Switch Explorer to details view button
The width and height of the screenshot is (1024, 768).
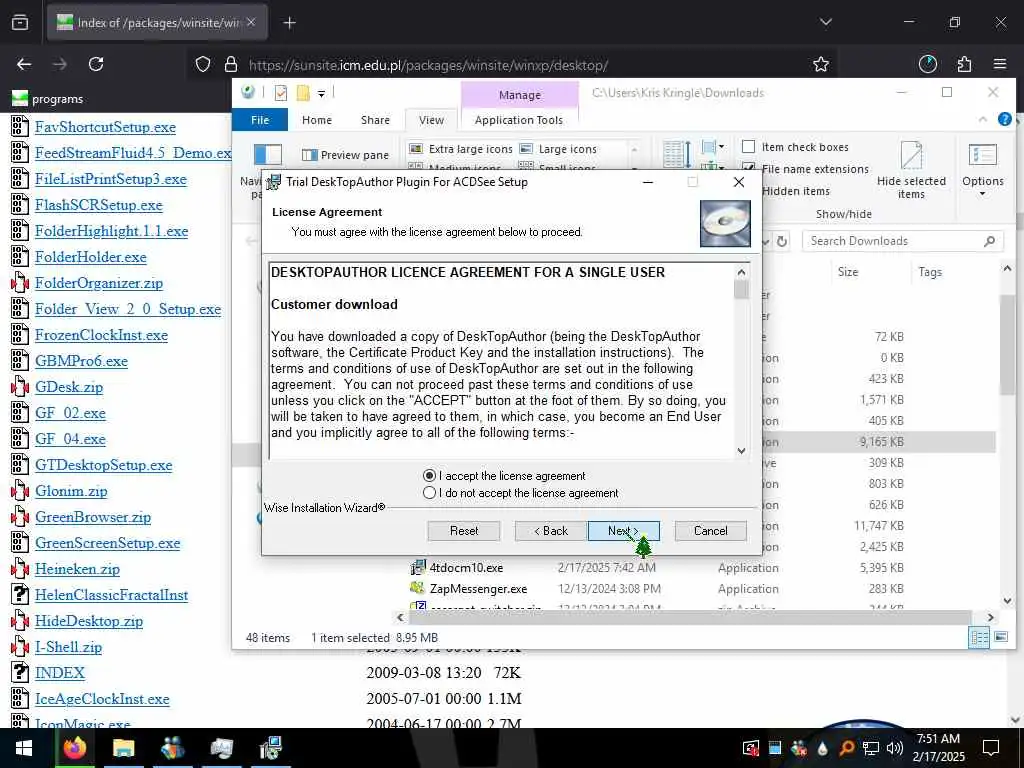click(979, 637)
